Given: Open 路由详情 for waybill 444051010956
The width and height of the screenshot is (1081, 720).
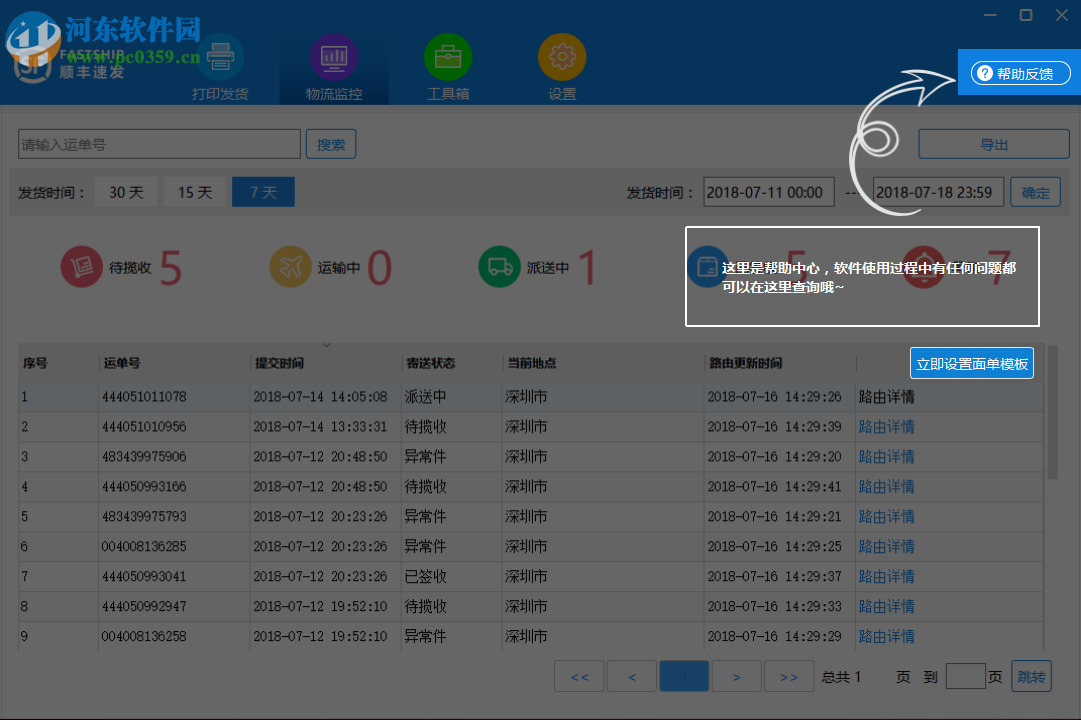Looking at the screenshot, I should pyautogui.click(x=886, y=426).
